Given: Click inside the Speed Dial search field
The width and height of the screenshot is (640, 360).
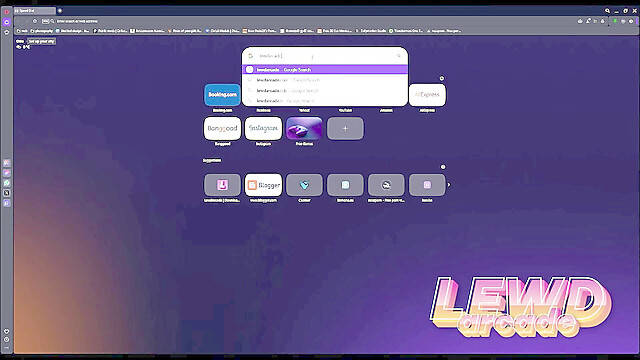Looking at the screenshot, I should pos(325,56).
